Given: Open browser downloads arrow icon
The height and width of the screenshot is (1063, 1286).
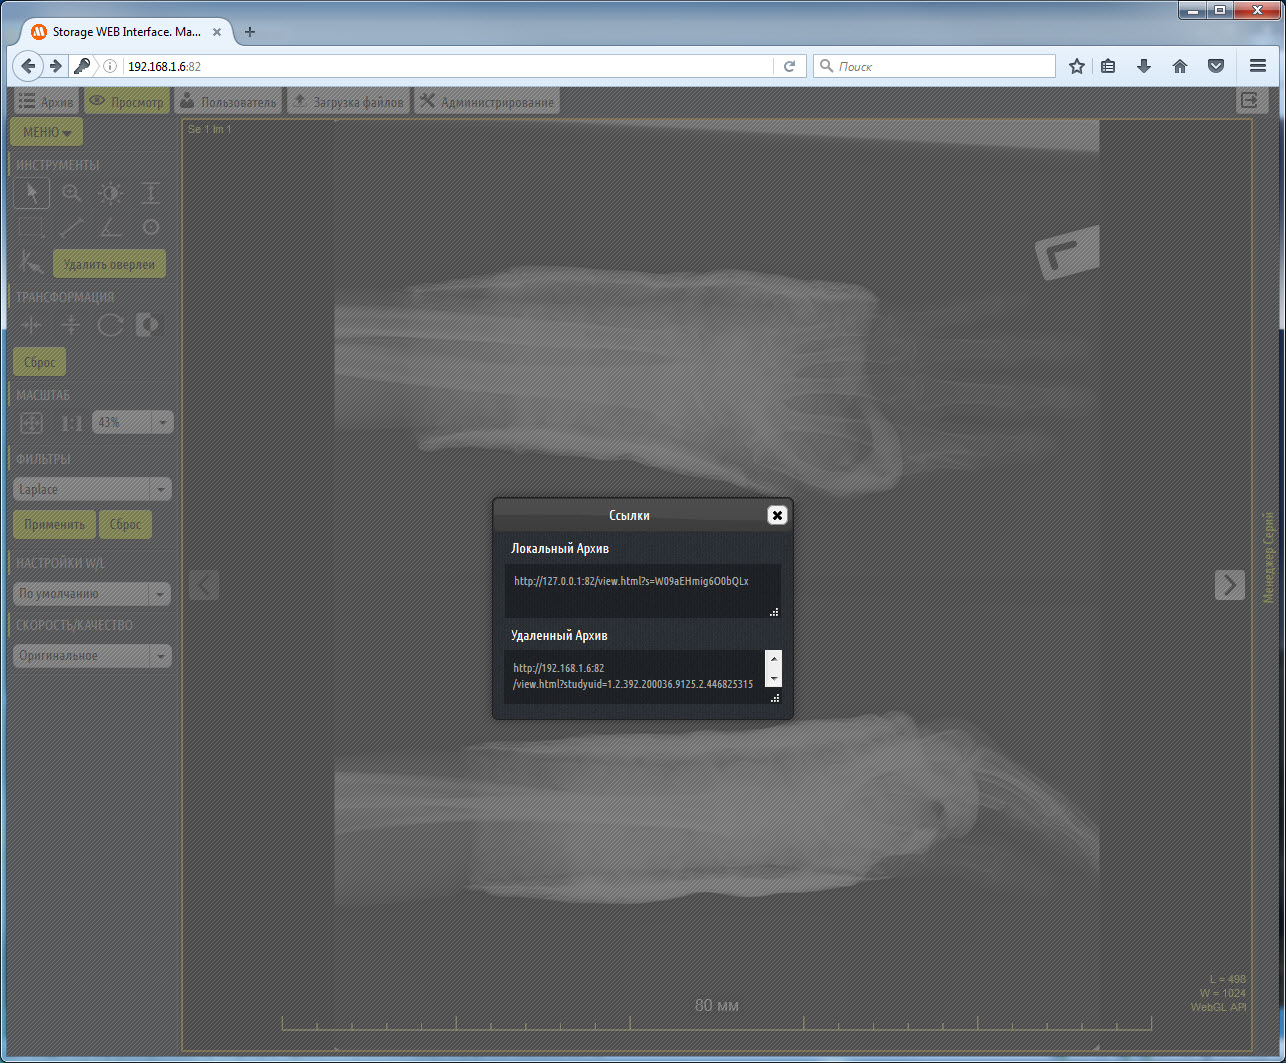Looking at the screenshot, I should [1144, 66].
